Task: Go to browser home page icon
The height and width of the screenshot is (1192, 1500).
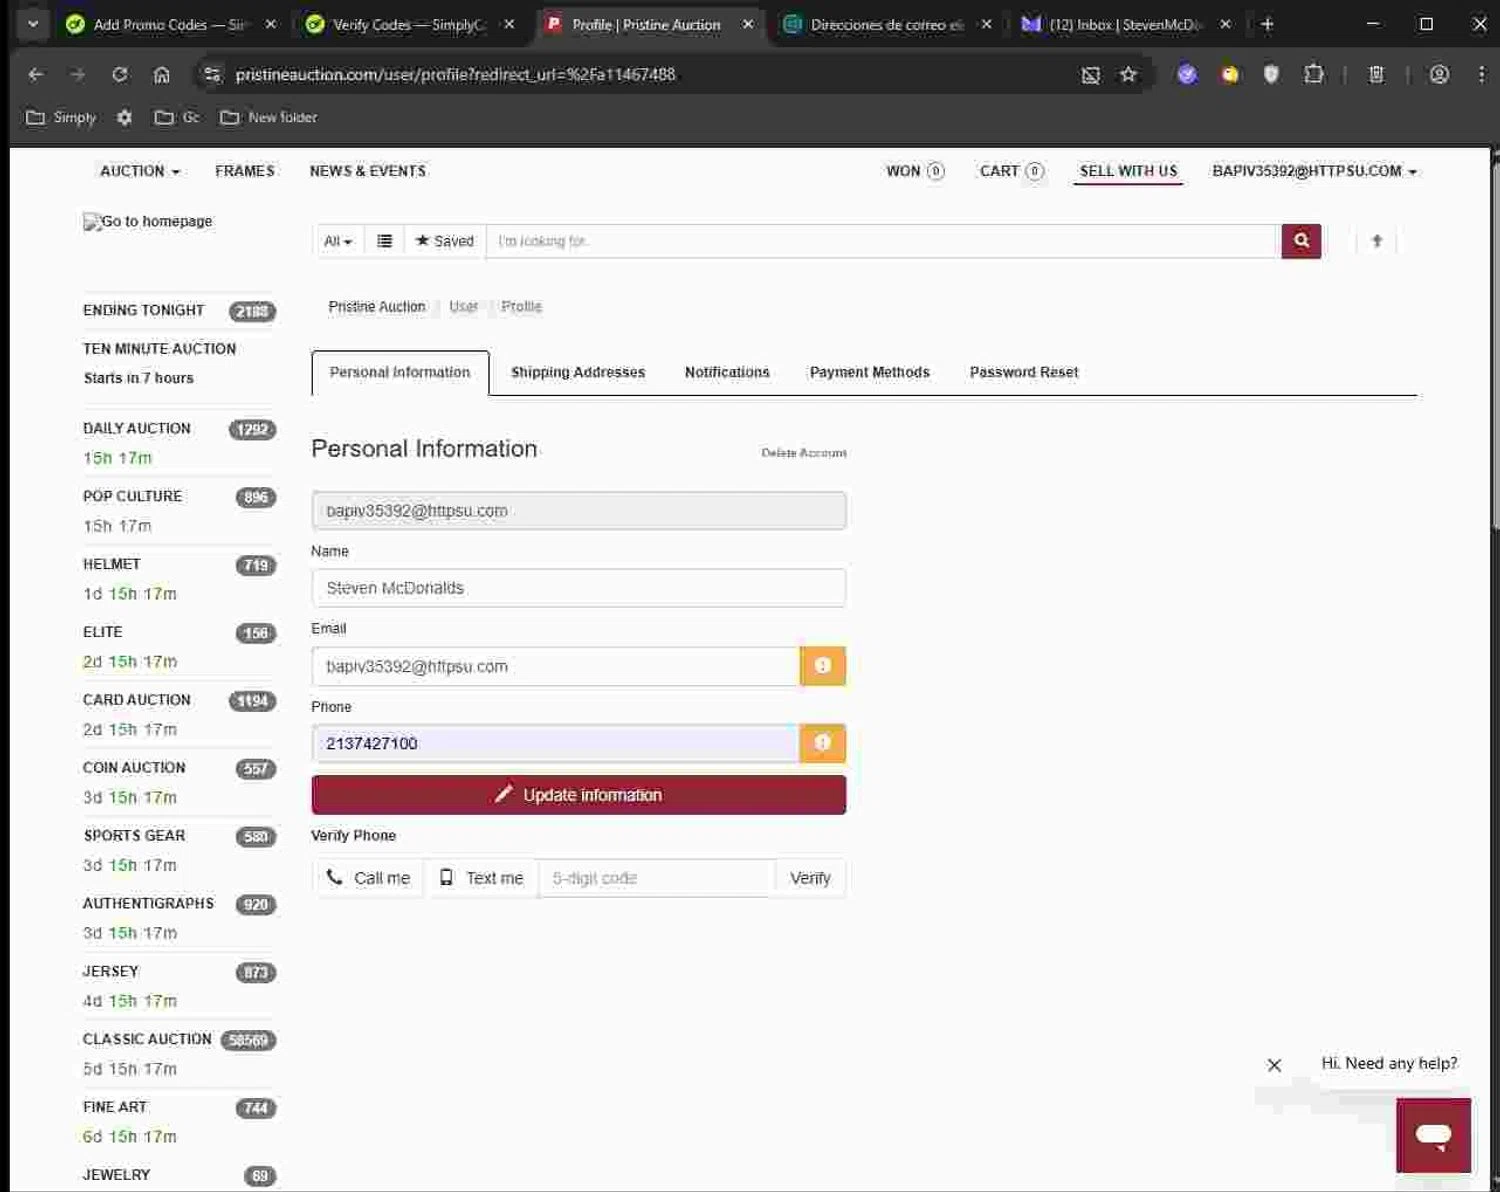Action: 161,75
